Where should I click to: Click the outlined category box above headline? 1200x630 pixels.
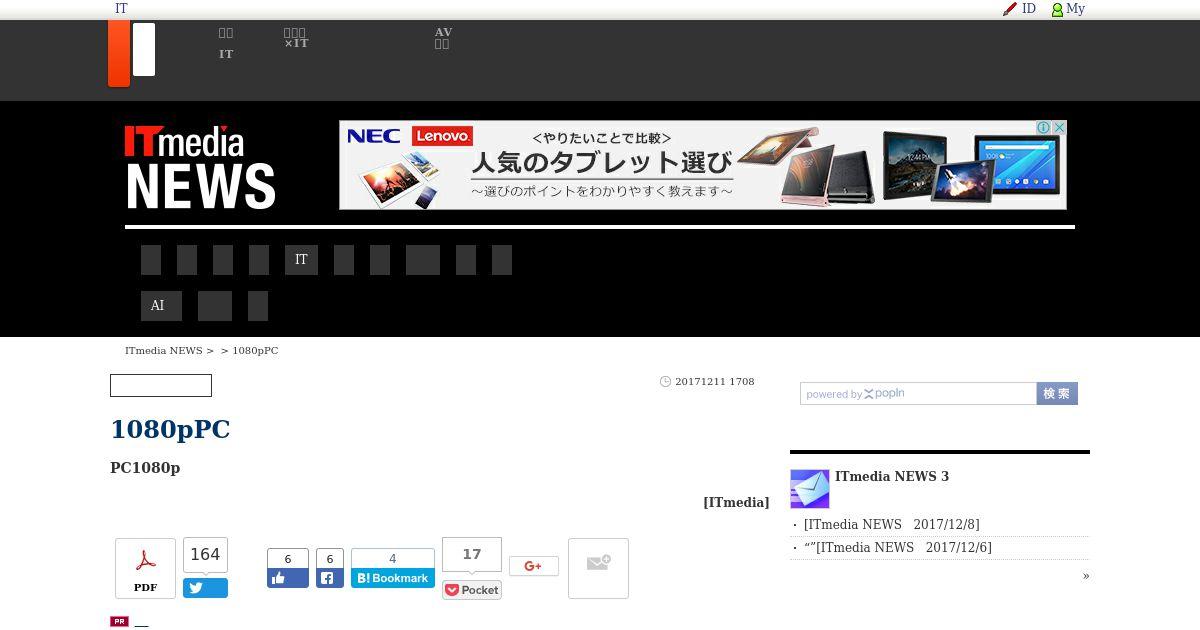(161, 385)
